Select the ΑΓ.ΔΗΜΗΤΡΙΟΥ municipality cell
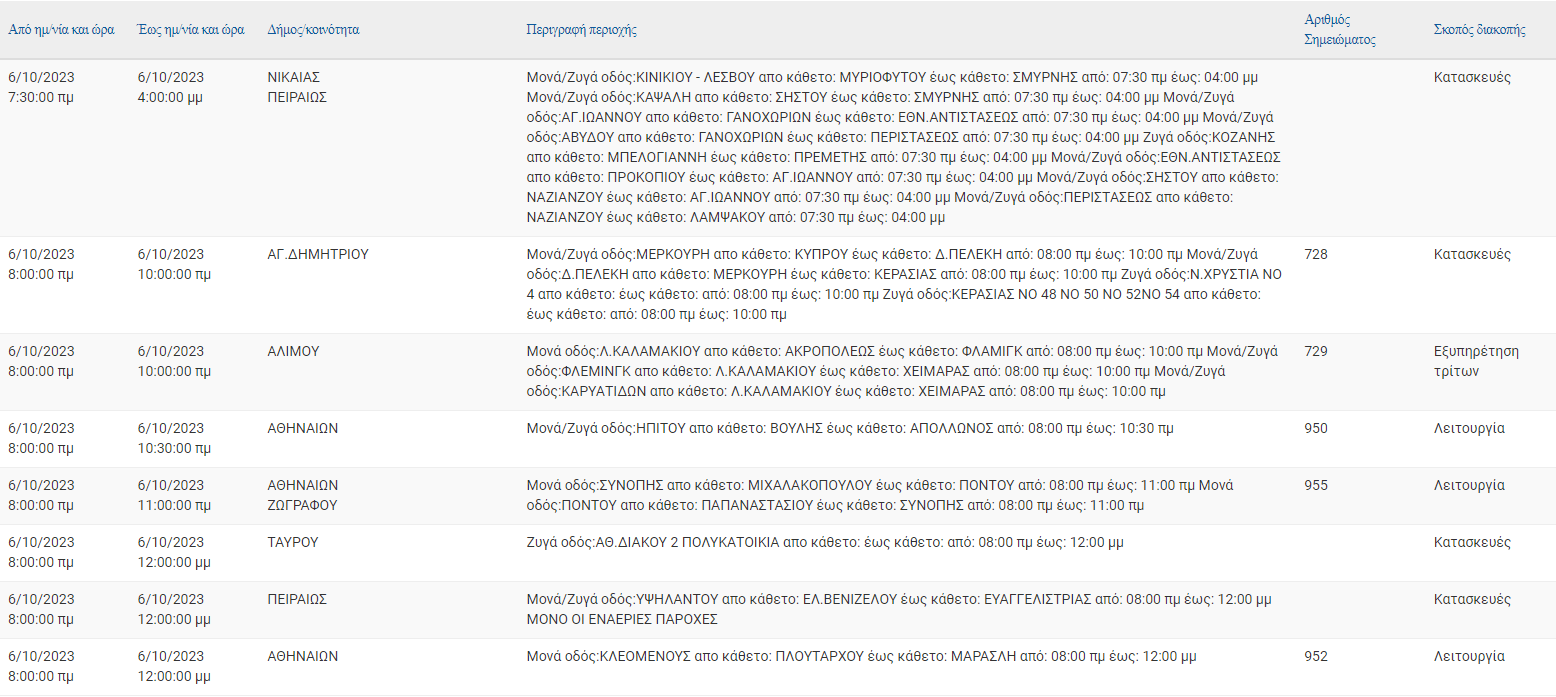The width and height of the screenshot is (1556, 697). [x=318, y=254]
